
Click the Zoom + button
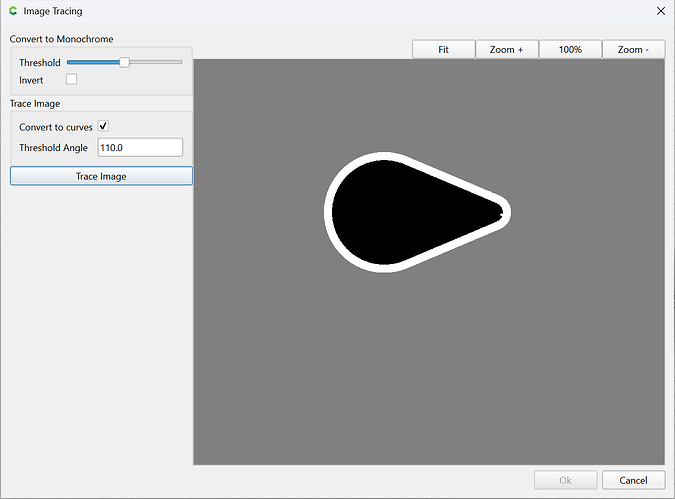click(x=507, y=50)
